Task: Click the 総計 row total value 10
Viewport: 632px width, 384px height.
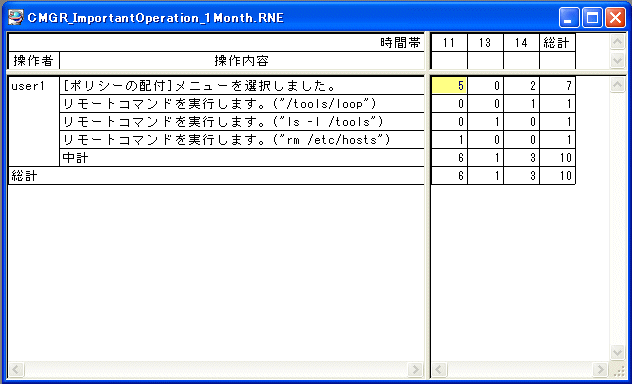Action: click(557, 176)
